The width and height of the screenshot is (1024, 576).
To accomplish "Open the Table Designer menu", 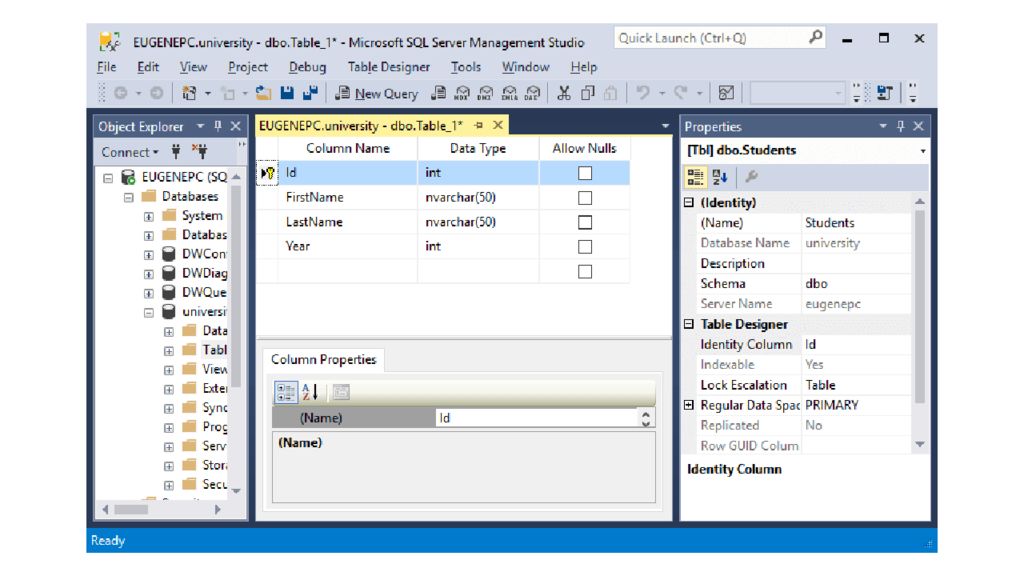I will 389,67.
